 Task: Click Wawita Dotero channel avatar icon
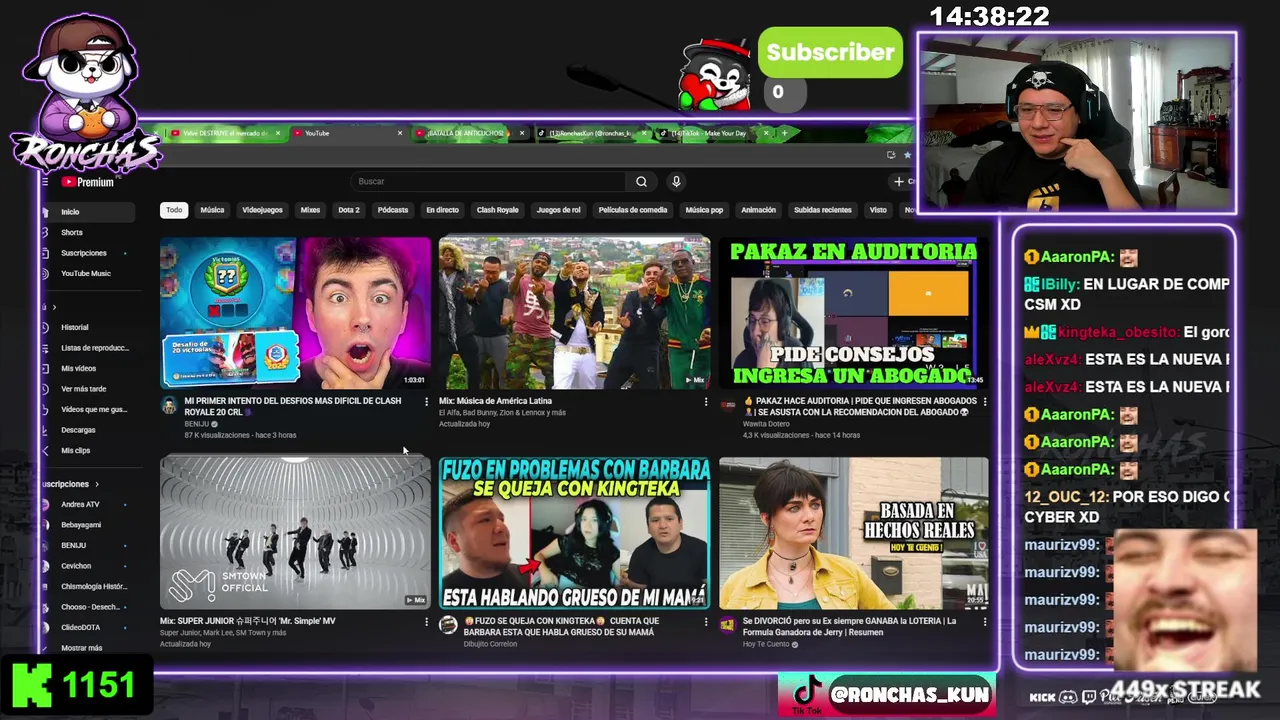727,405
